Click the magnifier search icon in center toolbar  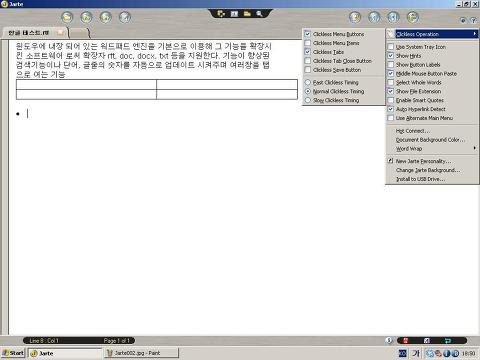[259, 14]
